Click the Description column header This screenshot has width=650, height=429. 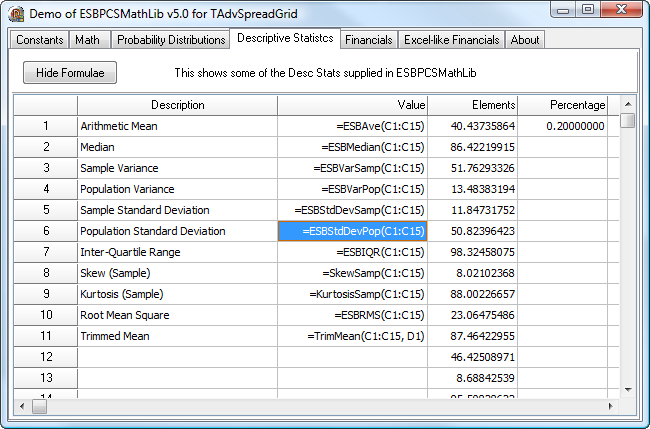point(177,105)
